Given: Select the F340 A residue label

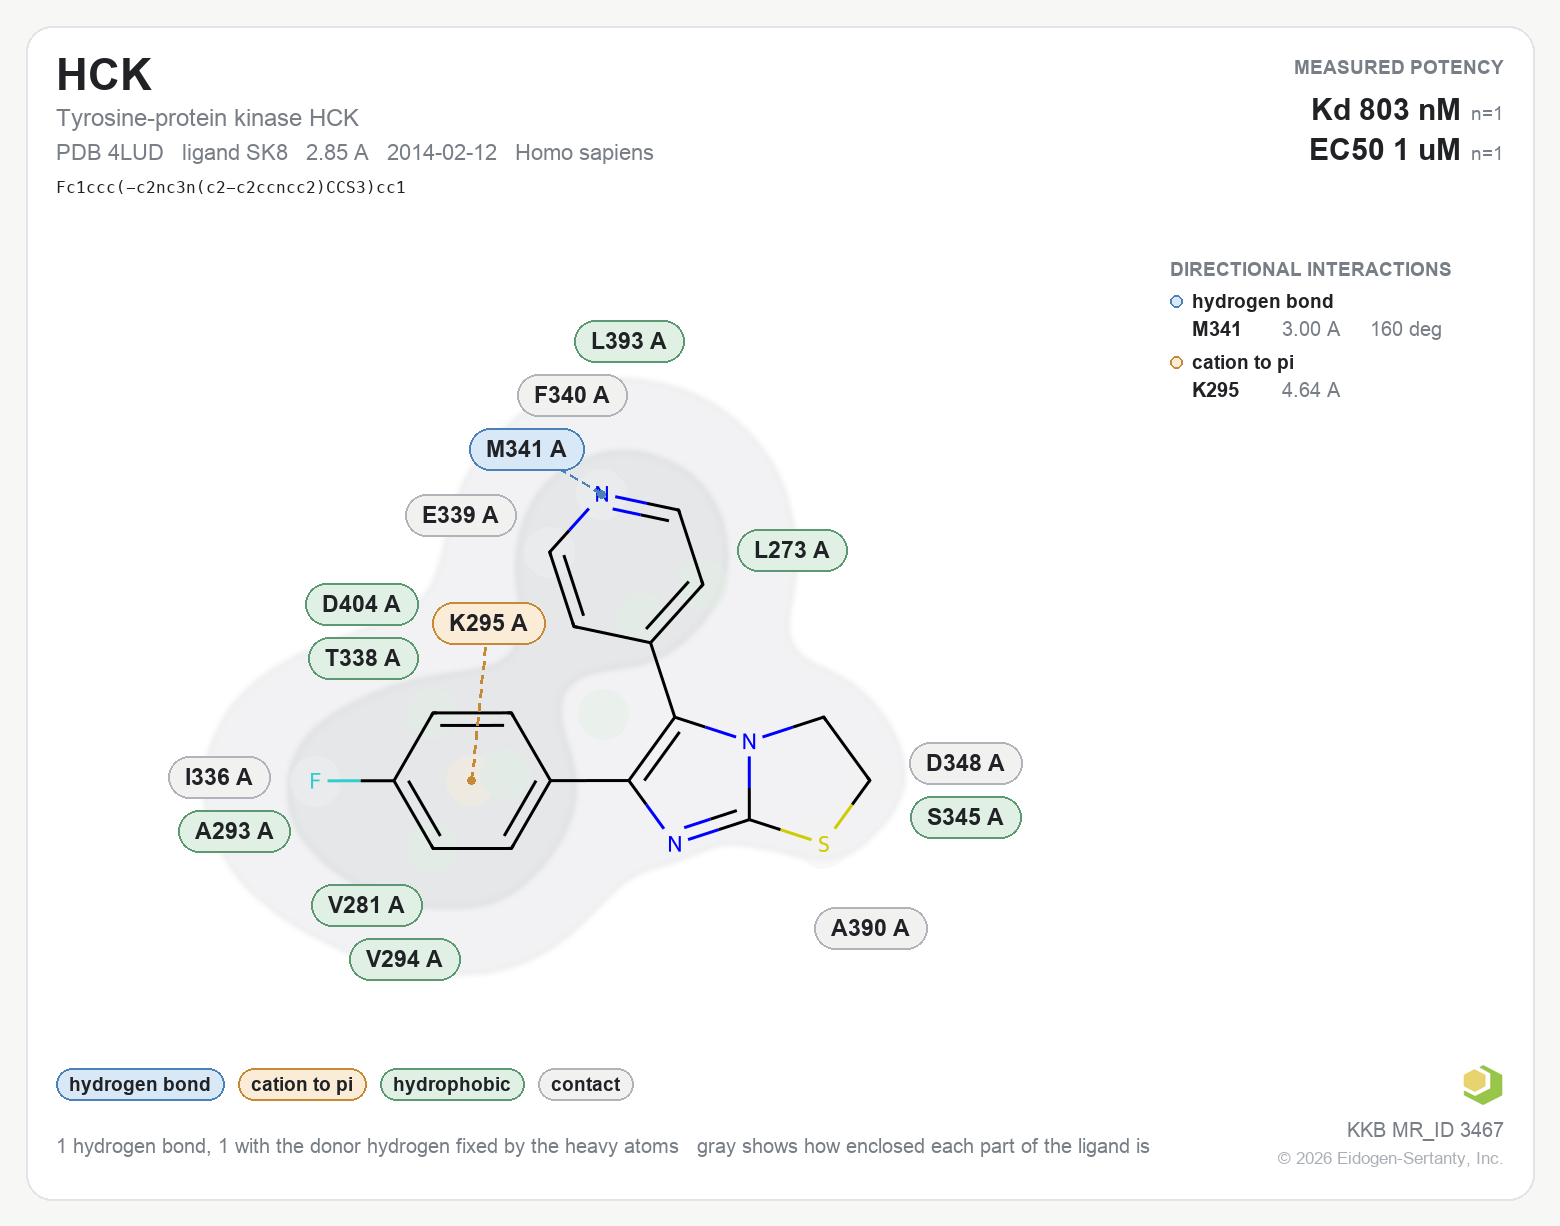Looking at the screenshot, I should tap(572, 395).
